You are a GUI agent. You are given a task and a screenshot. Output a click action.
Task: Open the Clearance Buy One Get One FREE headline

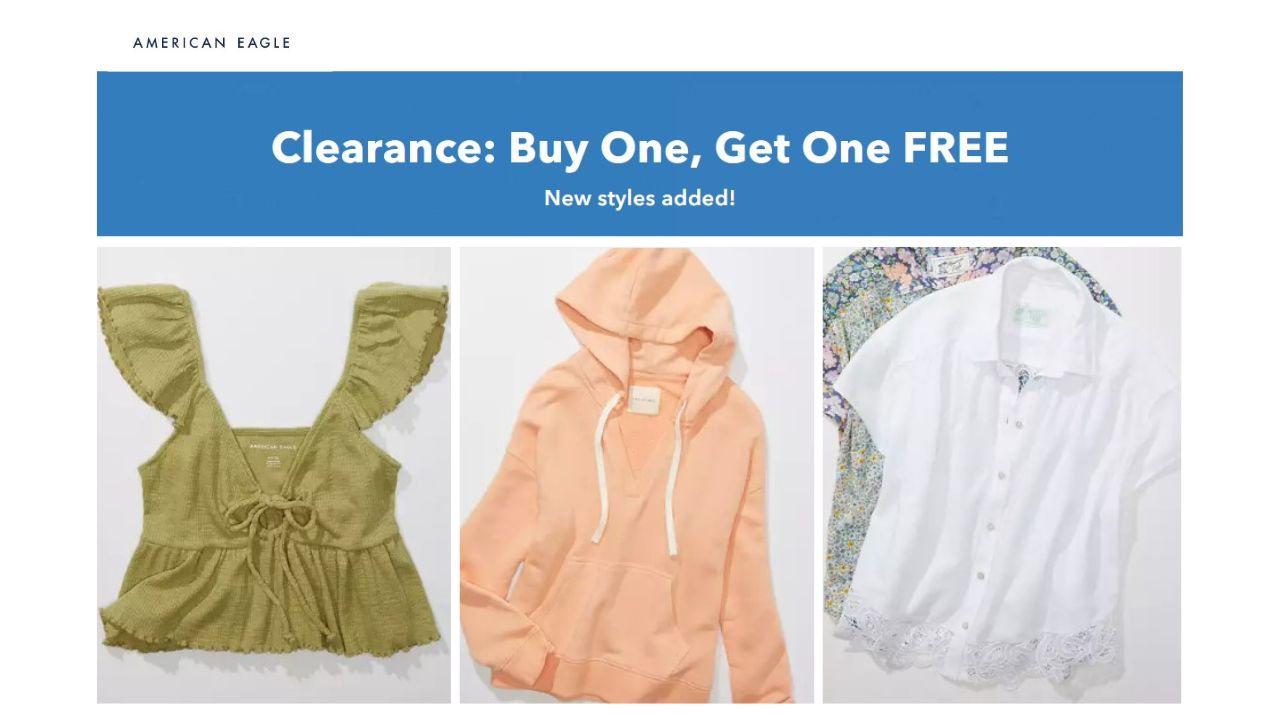click(640, 148)
